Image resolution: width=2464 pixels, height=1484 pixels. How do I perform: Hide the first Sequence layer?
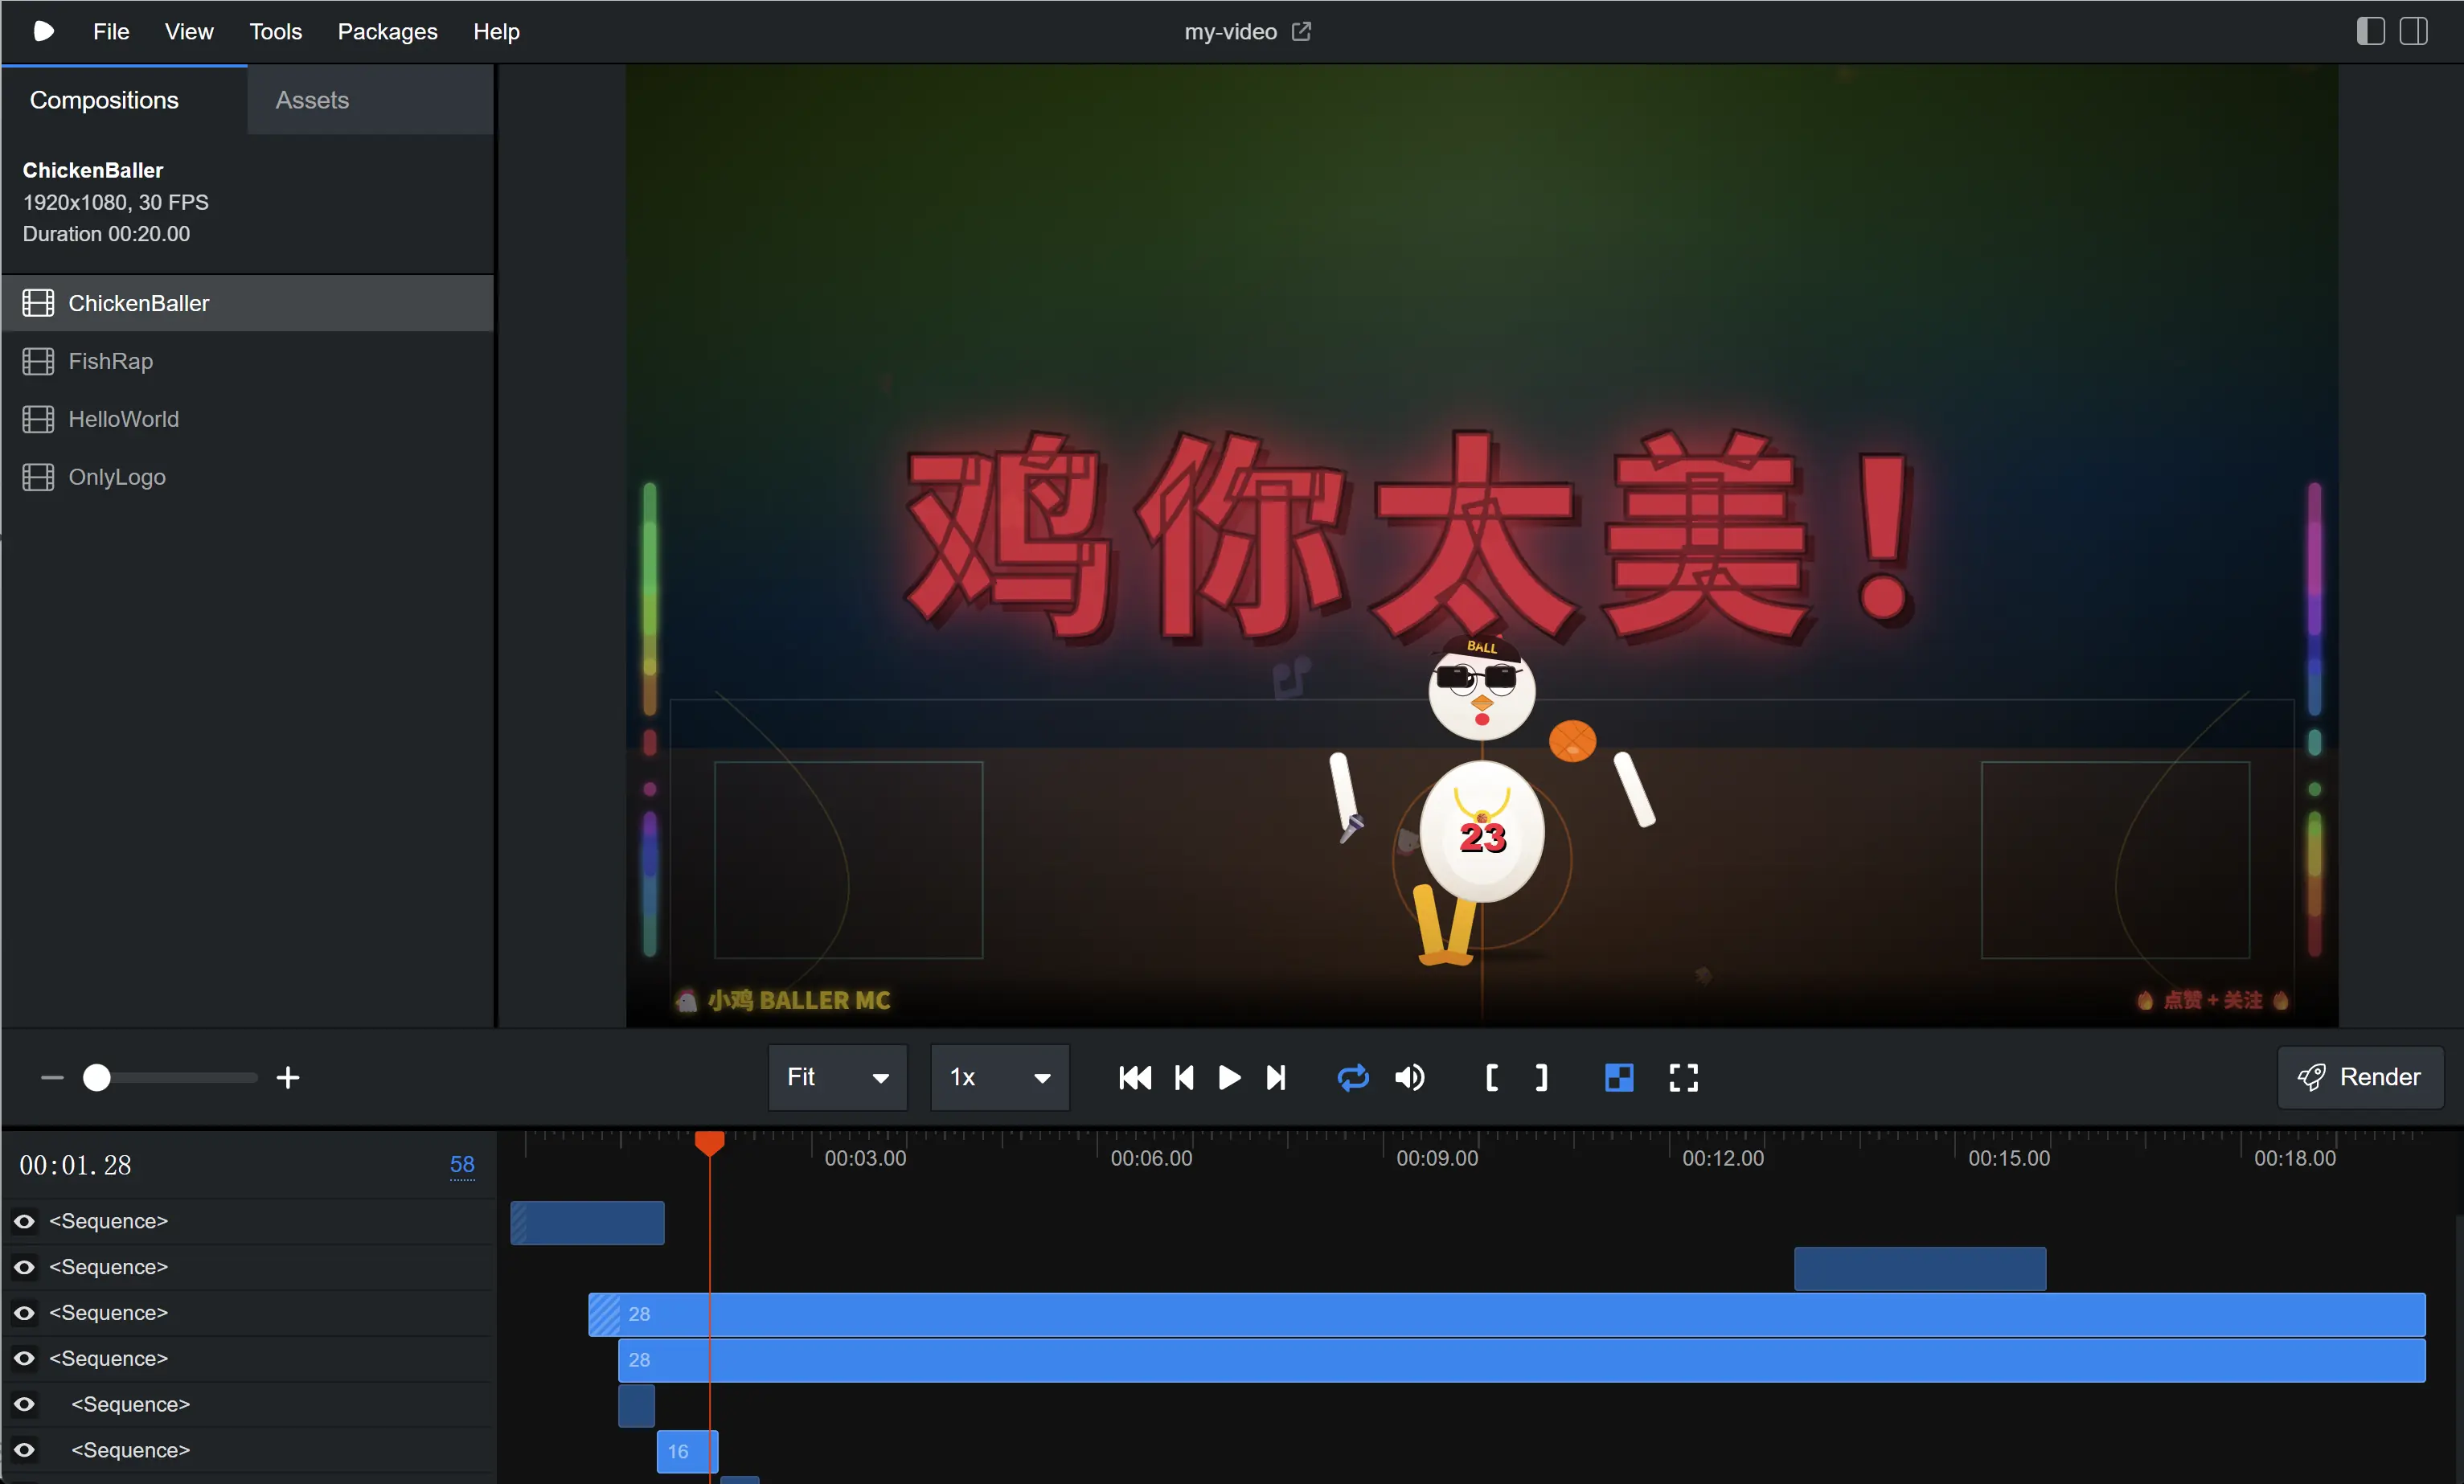(25, 1221)
